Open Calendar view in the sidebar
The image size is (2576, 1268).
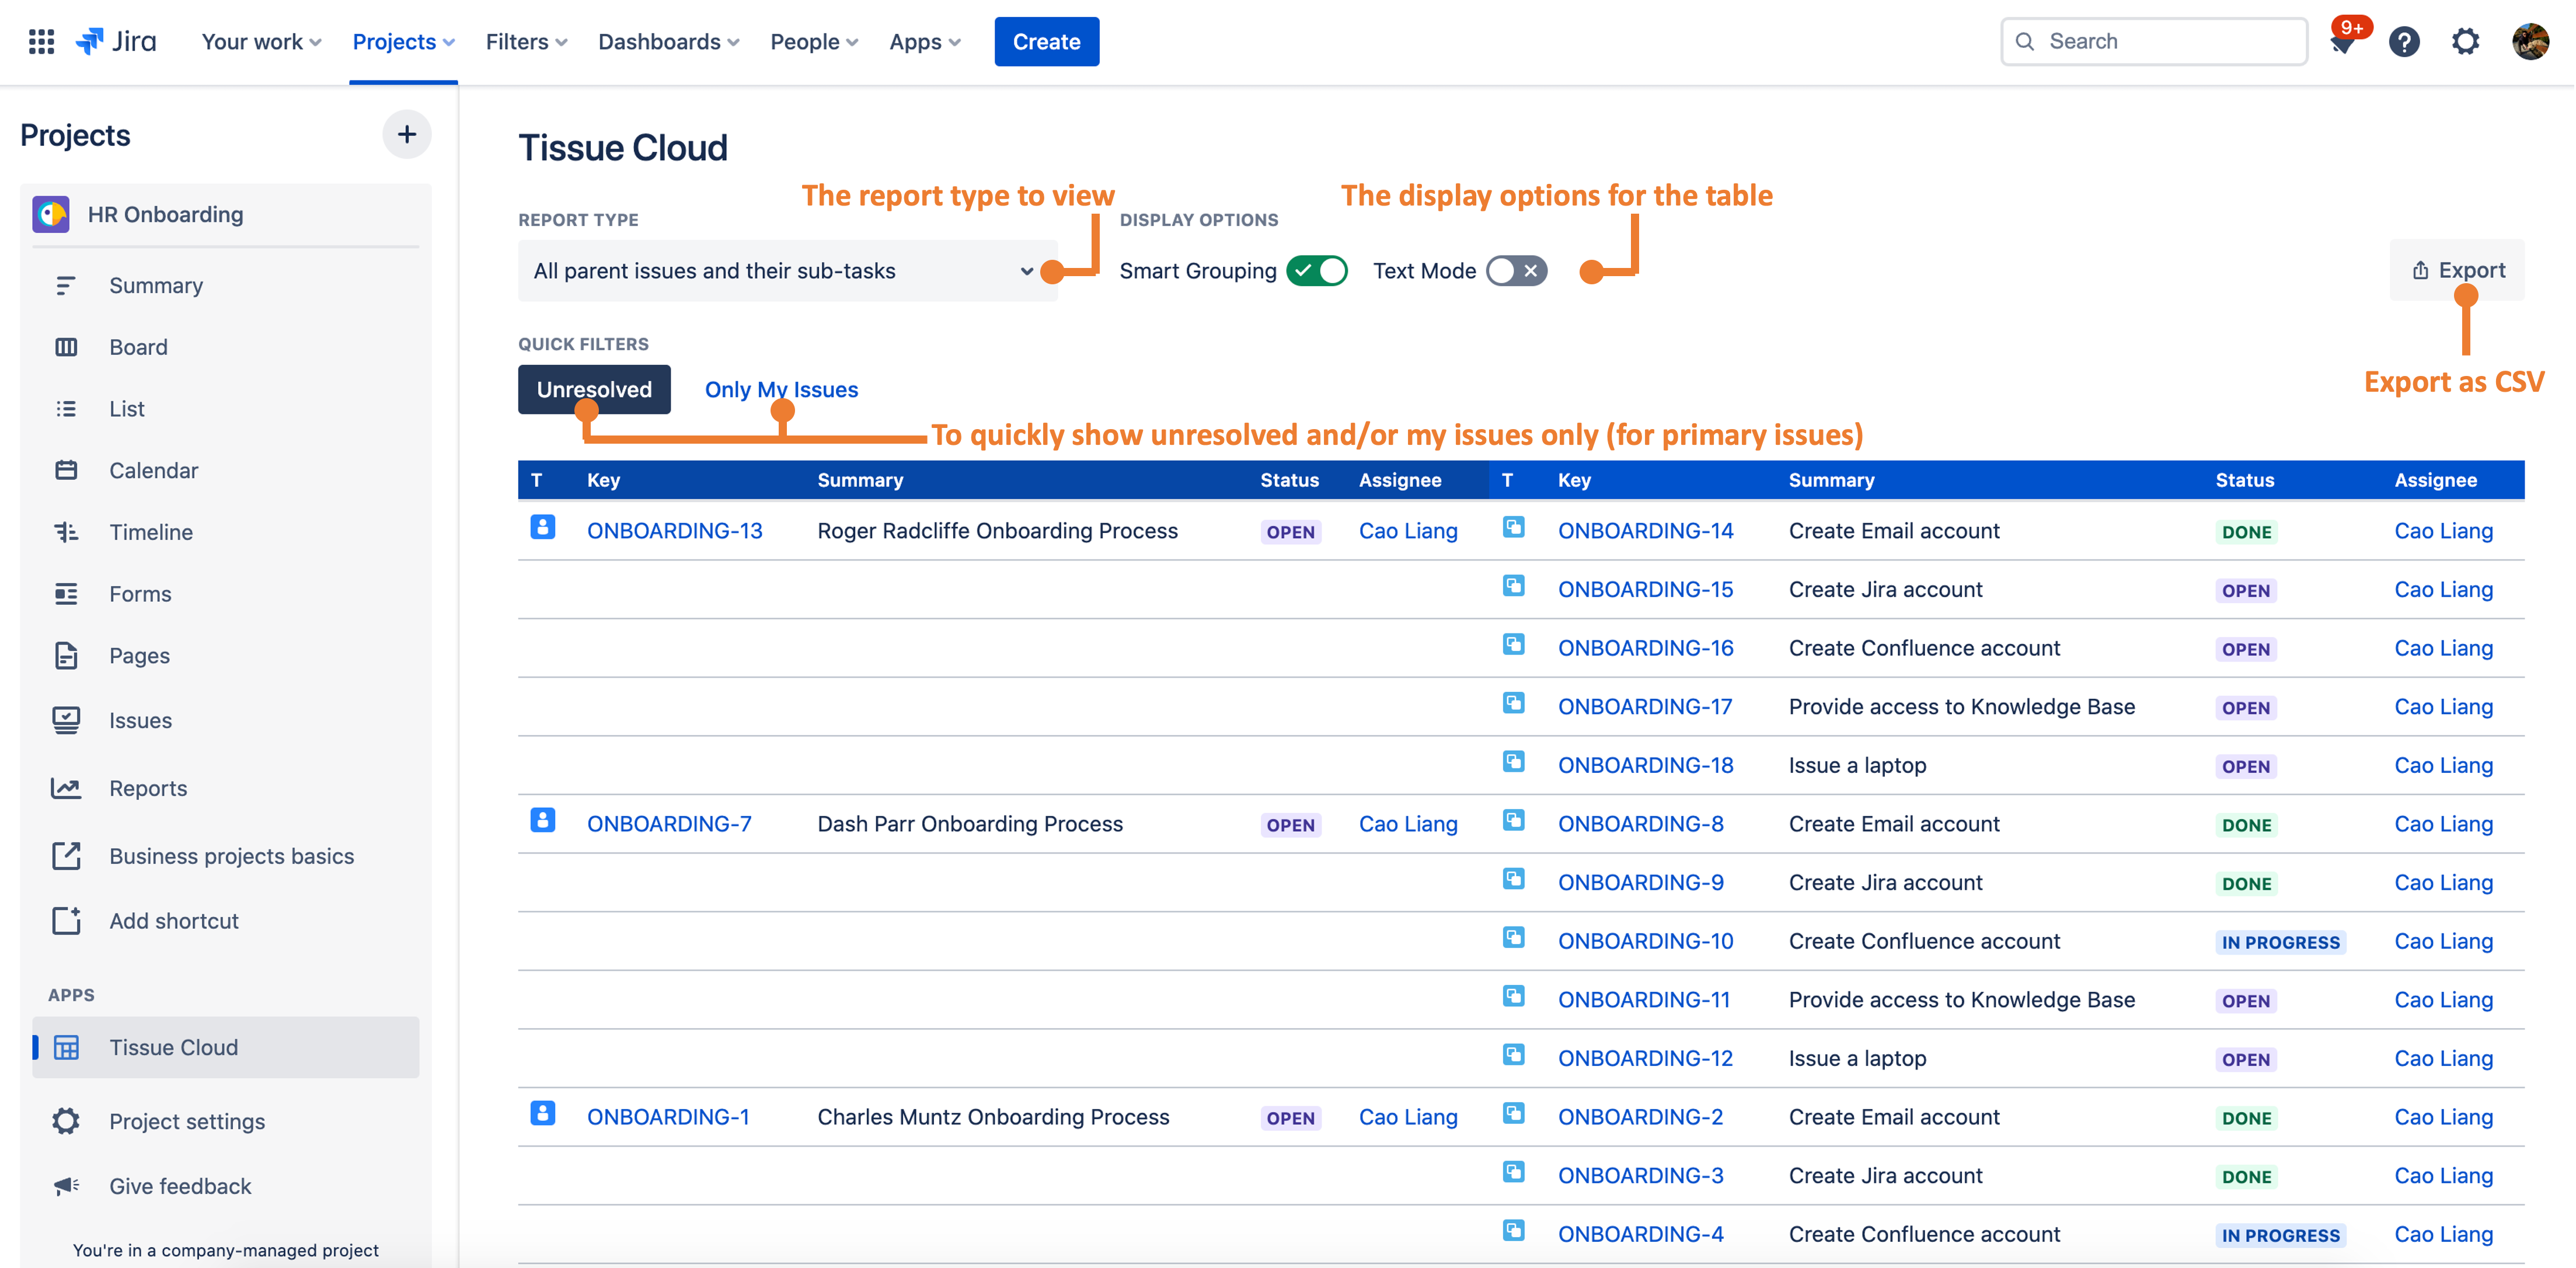[153, 470]
